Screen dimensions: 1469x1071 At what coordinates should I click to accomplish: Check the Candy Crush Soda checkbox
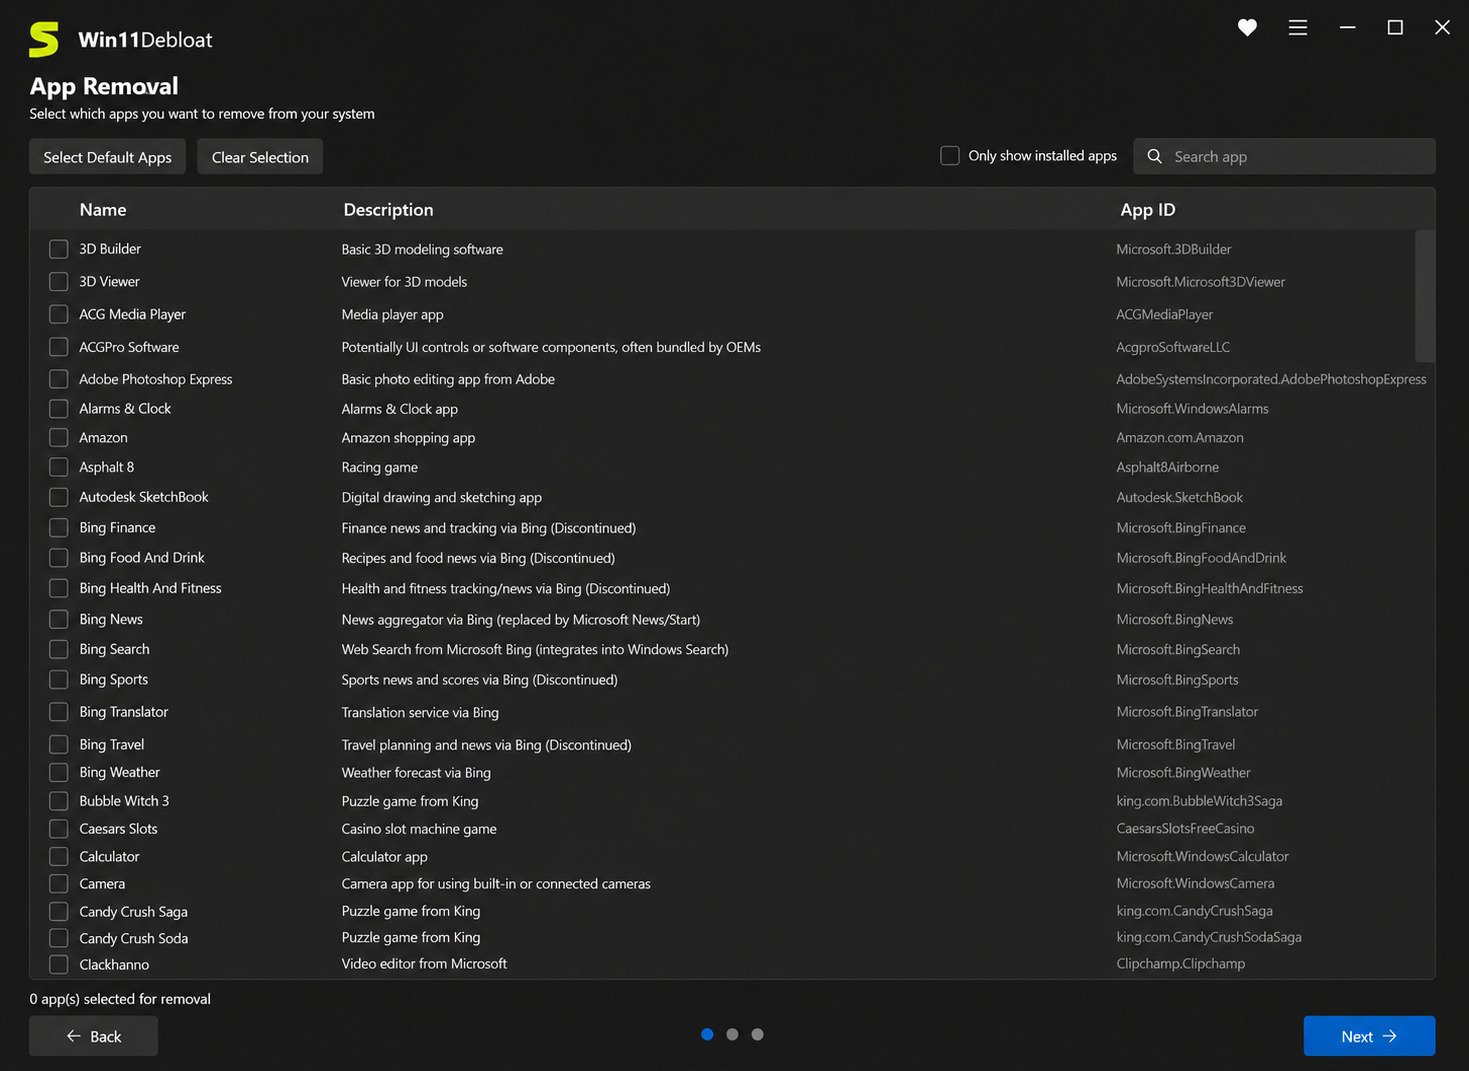(x=59, y=938)
